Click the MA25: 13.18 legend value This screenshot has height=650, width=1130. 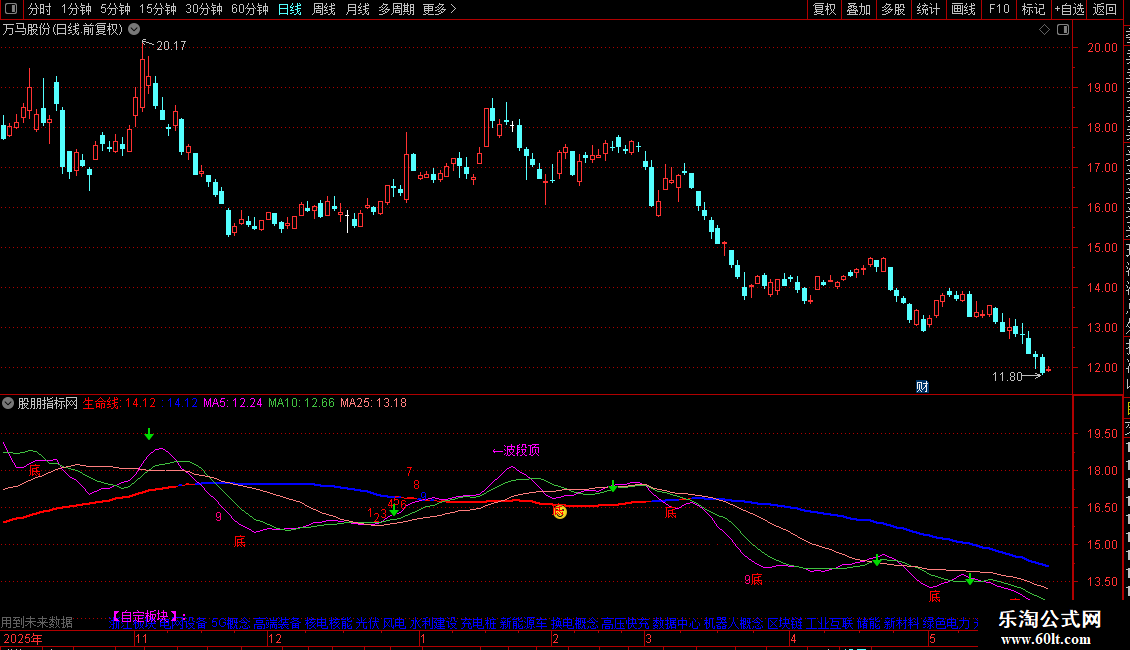373,403
